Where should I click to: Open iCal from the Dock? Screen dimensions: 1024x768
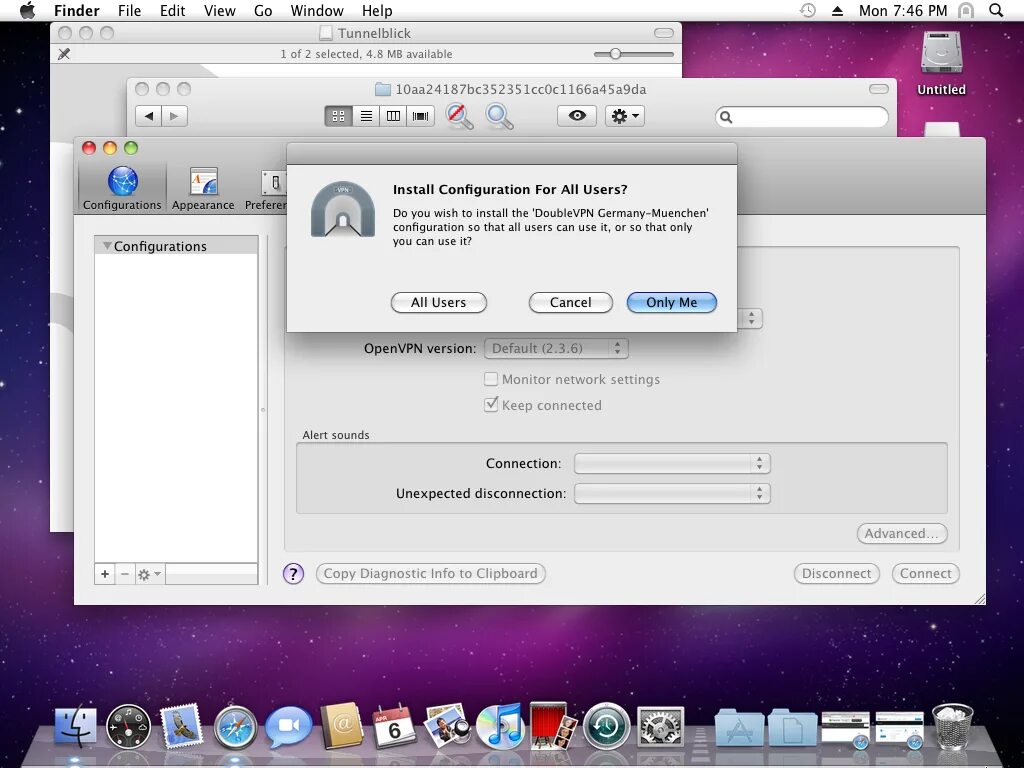tap(394, 726)
